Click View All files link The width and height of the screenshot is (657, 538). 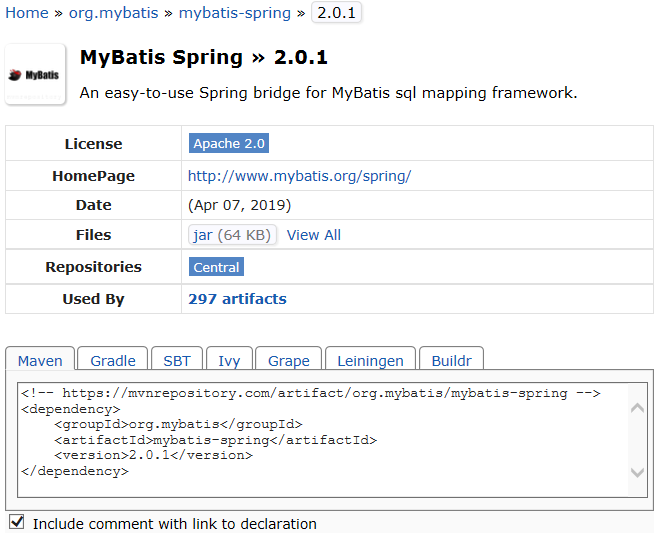pos(314,235)
